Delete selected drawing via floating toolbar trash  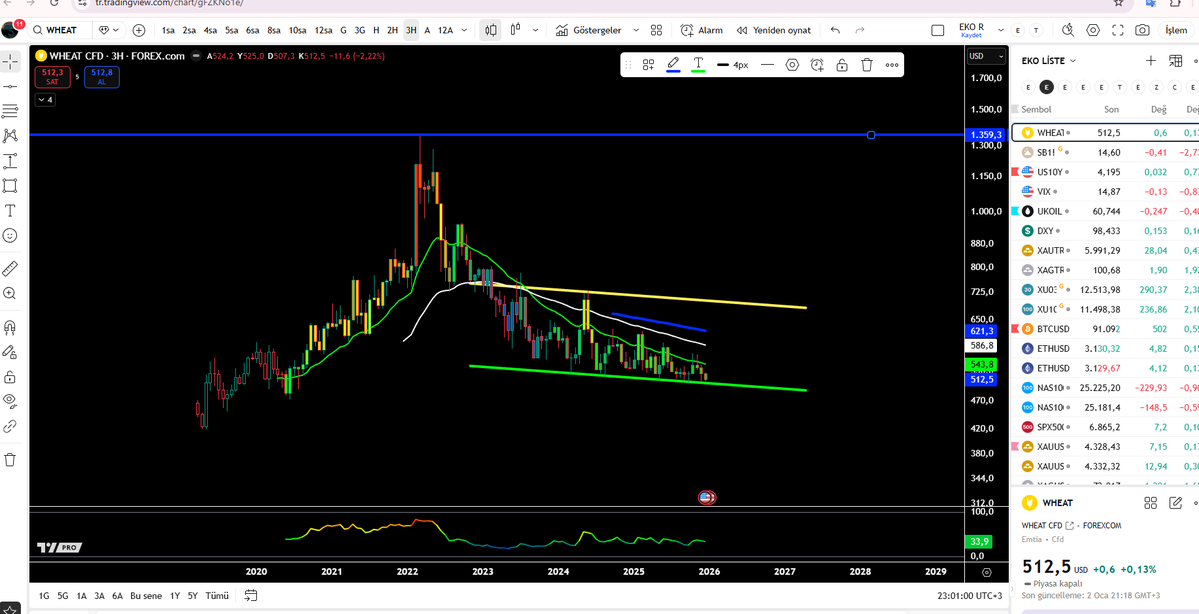pyautogui.click(x=867, y=65)
